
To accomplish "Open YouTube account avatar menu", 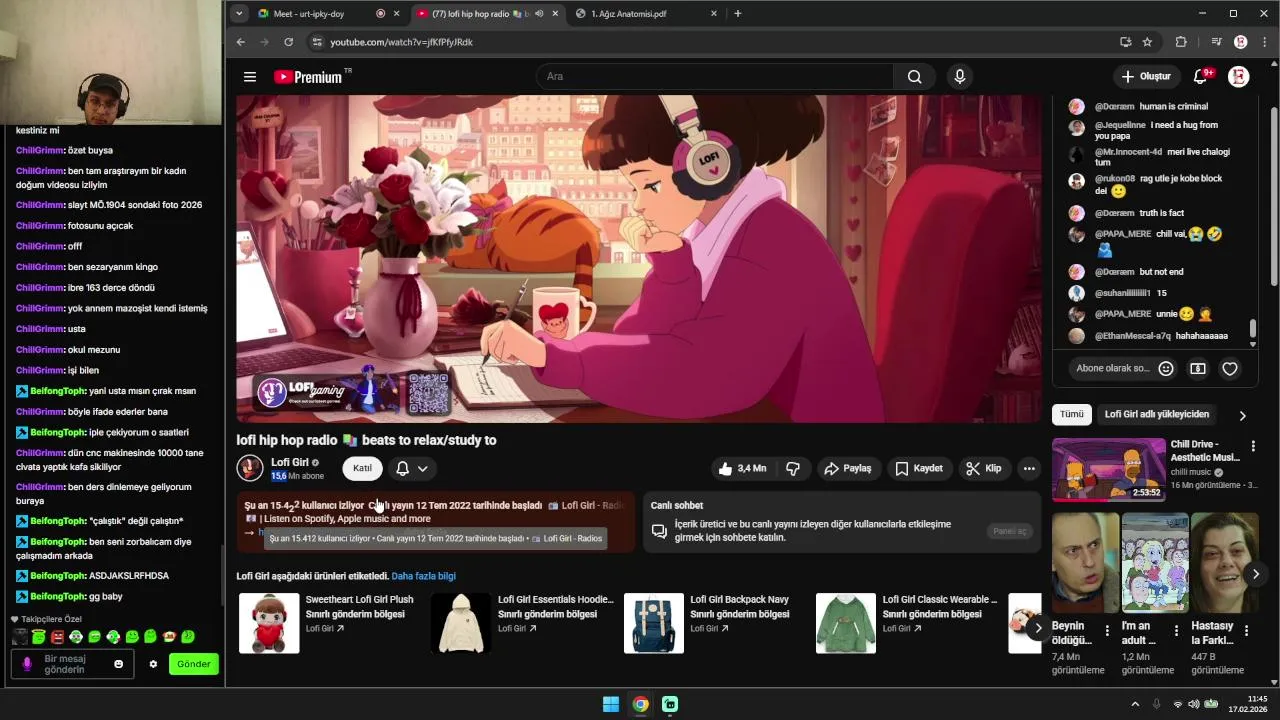I will (1239, 77).
